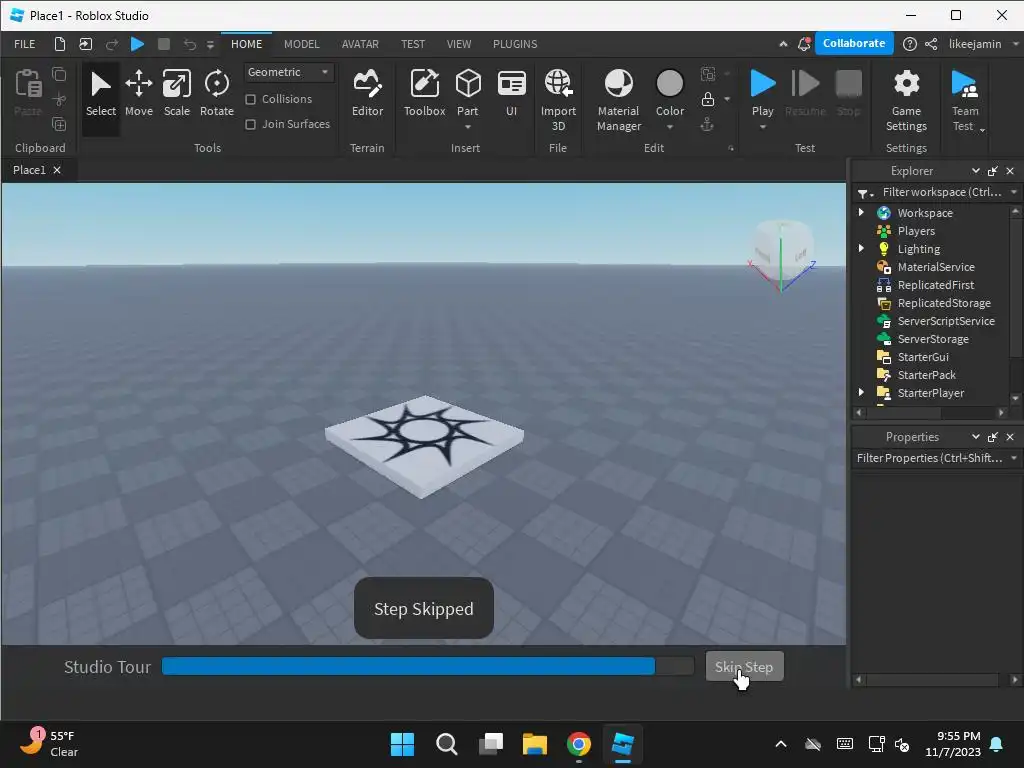Screen dimensions: 1024x768
Task: Click the share icon beside username
Action: 931,44
